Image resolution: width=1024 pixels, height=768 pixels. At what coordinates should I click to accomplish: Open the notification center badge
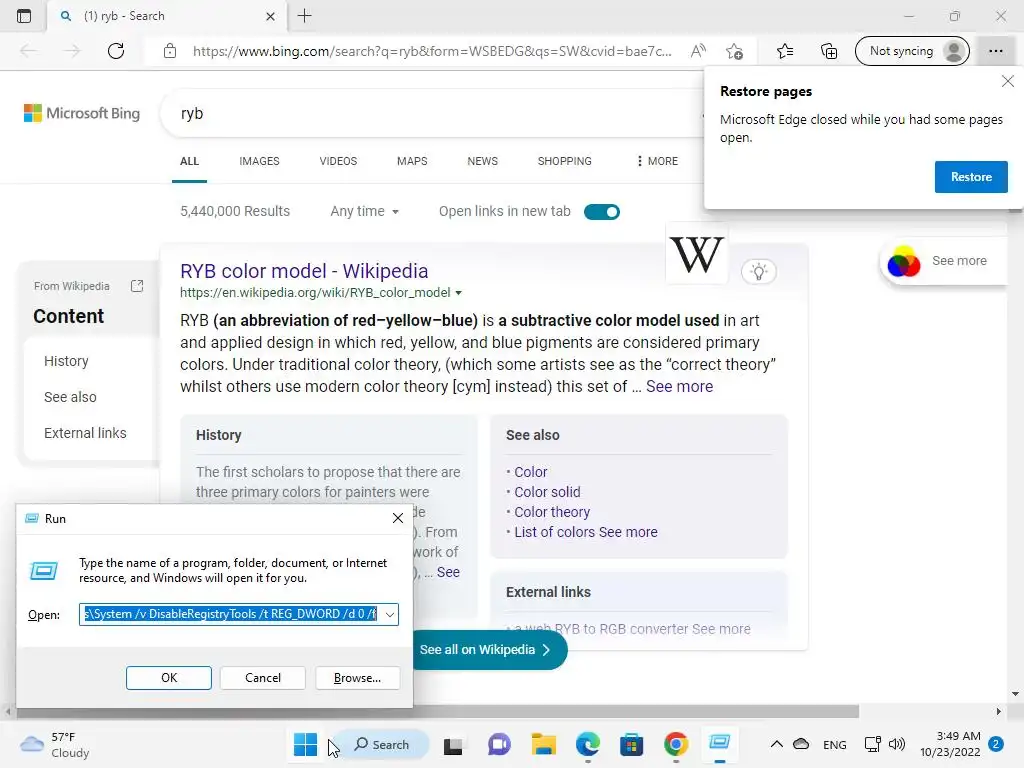[996, 744]
